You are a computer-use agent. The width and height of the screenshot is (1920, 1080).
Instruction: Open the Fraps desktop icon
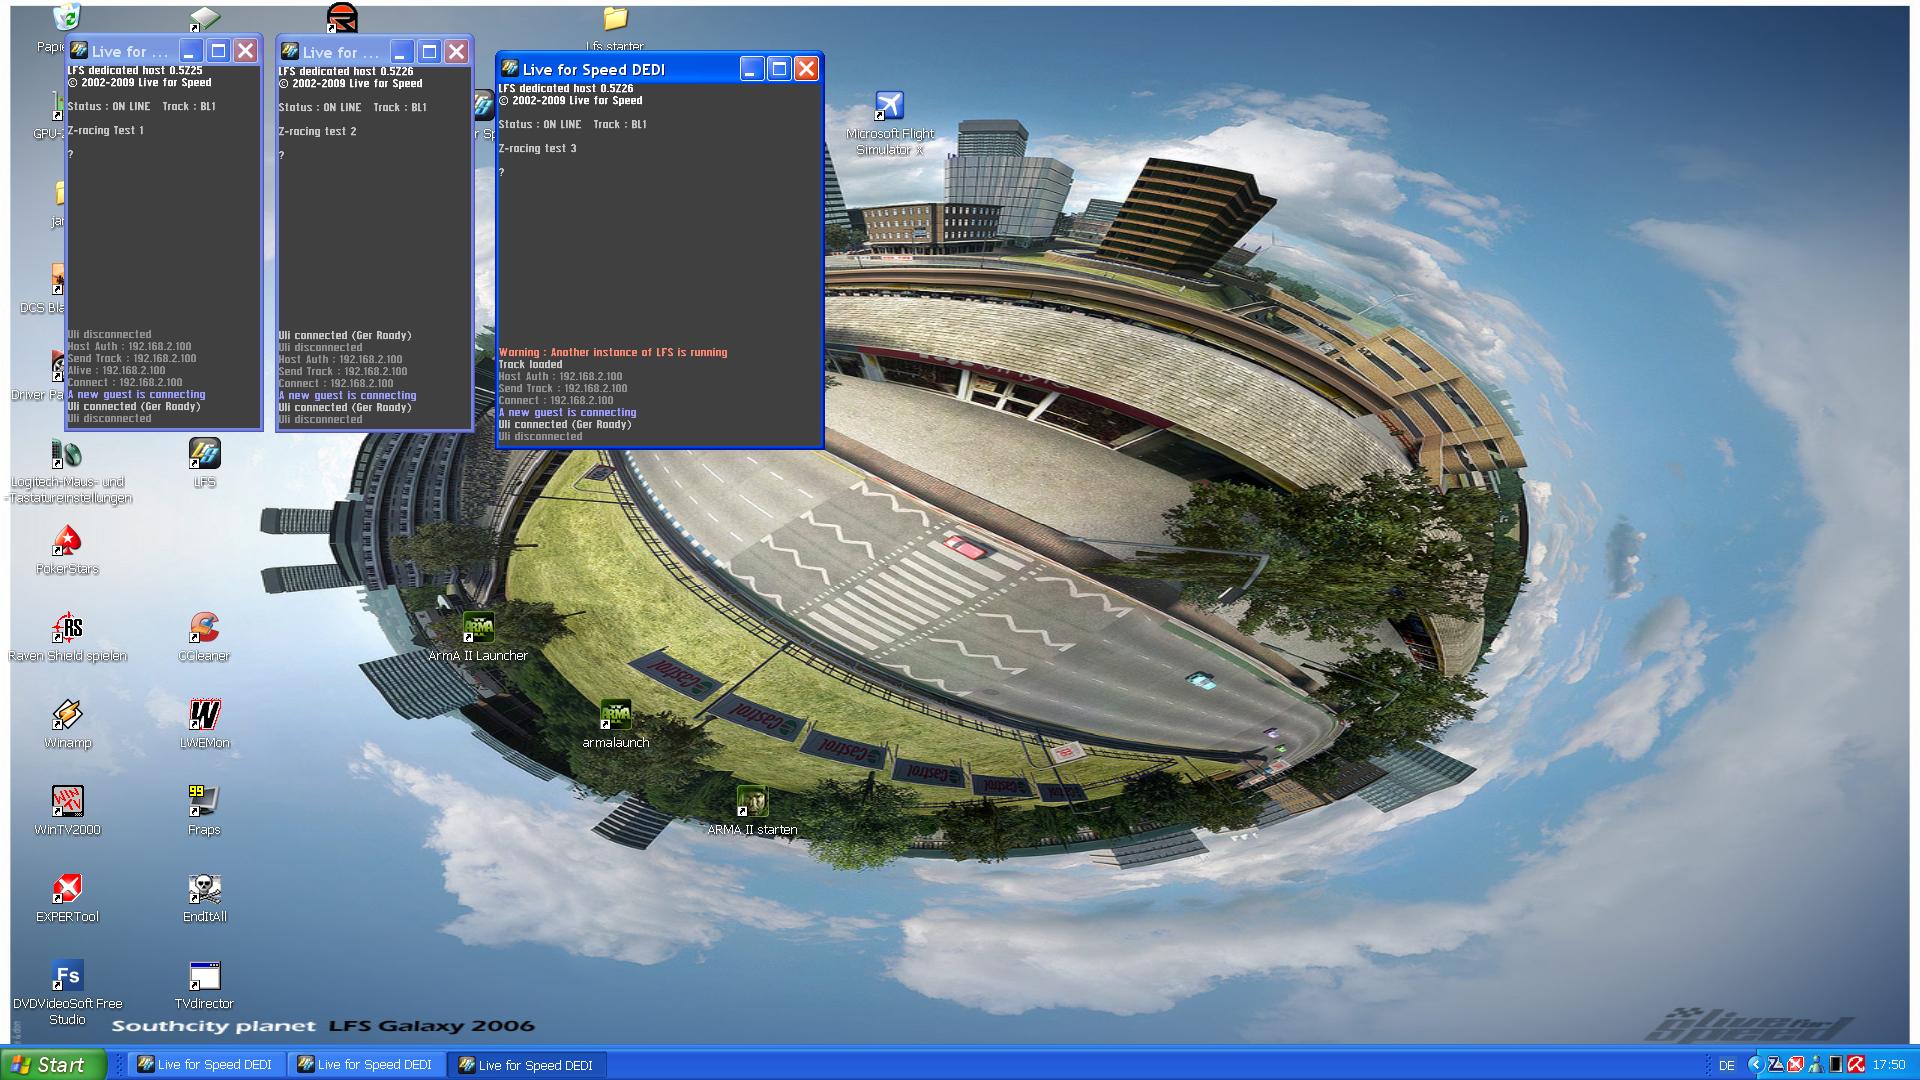(x=204, y=802)
